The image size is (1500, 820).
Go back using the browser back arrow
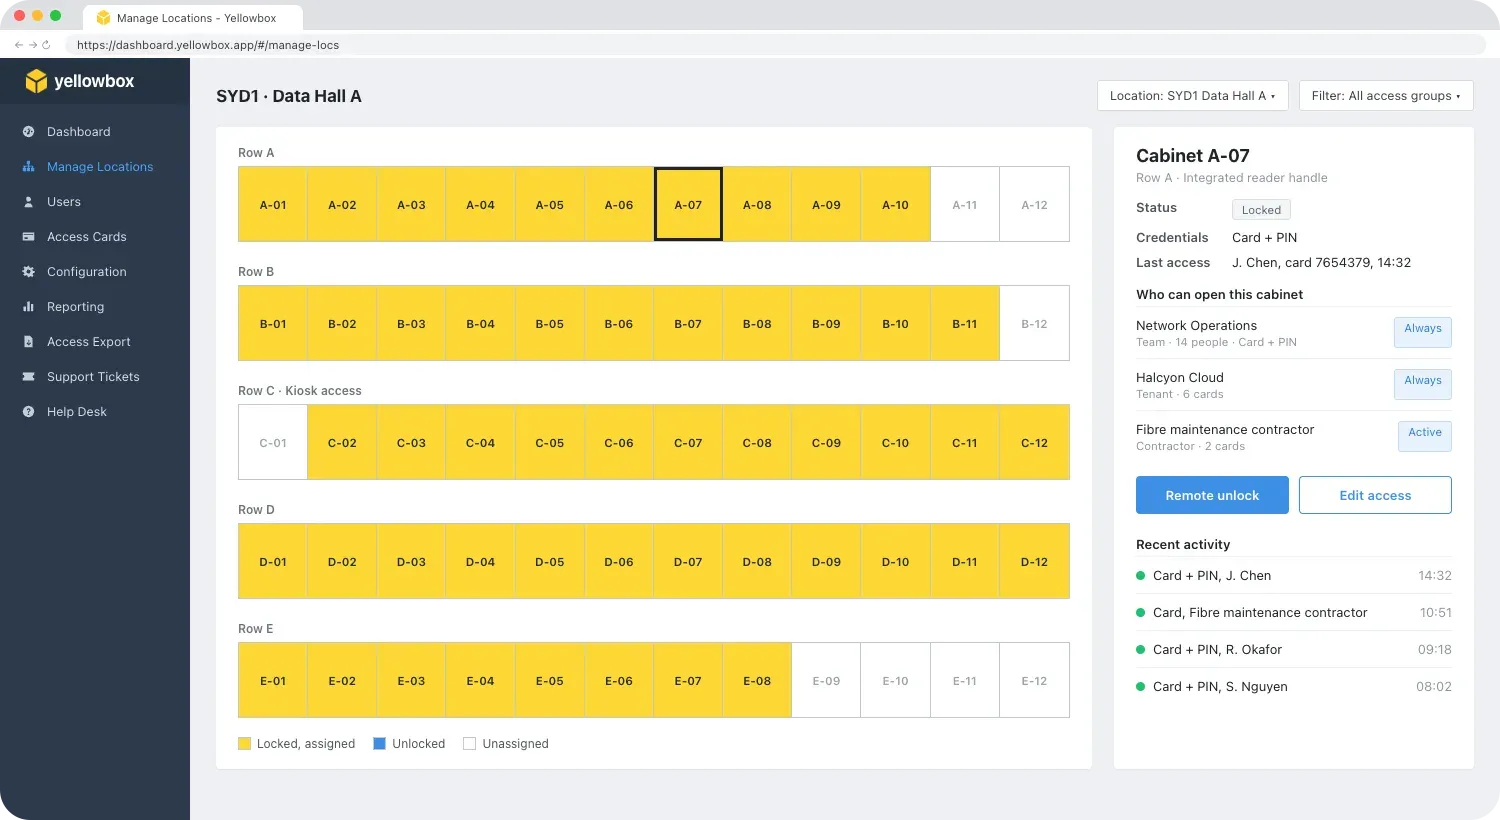click(x=18, y=45)
